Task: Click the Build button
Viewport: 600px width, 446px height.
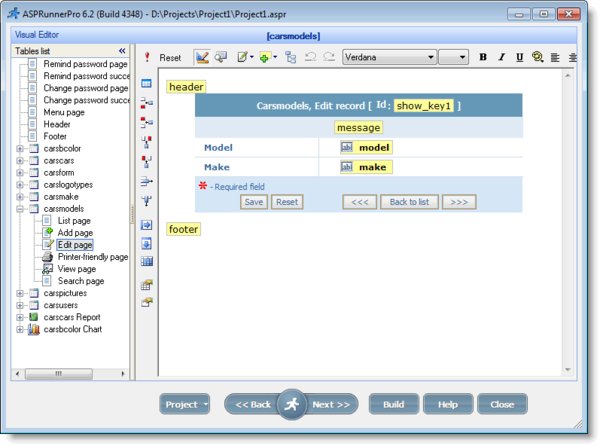Action: (394, 404)
